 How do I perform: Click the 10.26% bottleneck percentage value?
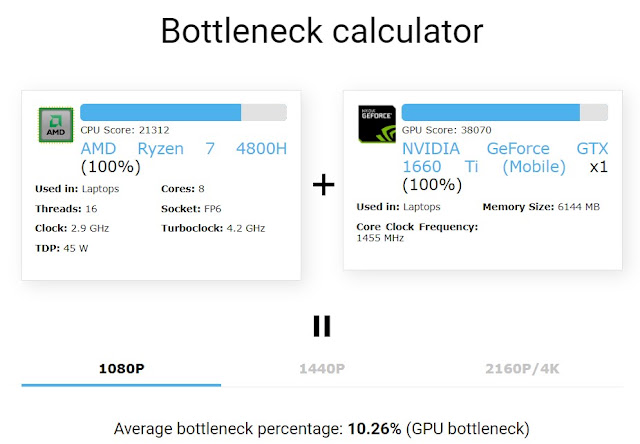[x=374, y=429]
